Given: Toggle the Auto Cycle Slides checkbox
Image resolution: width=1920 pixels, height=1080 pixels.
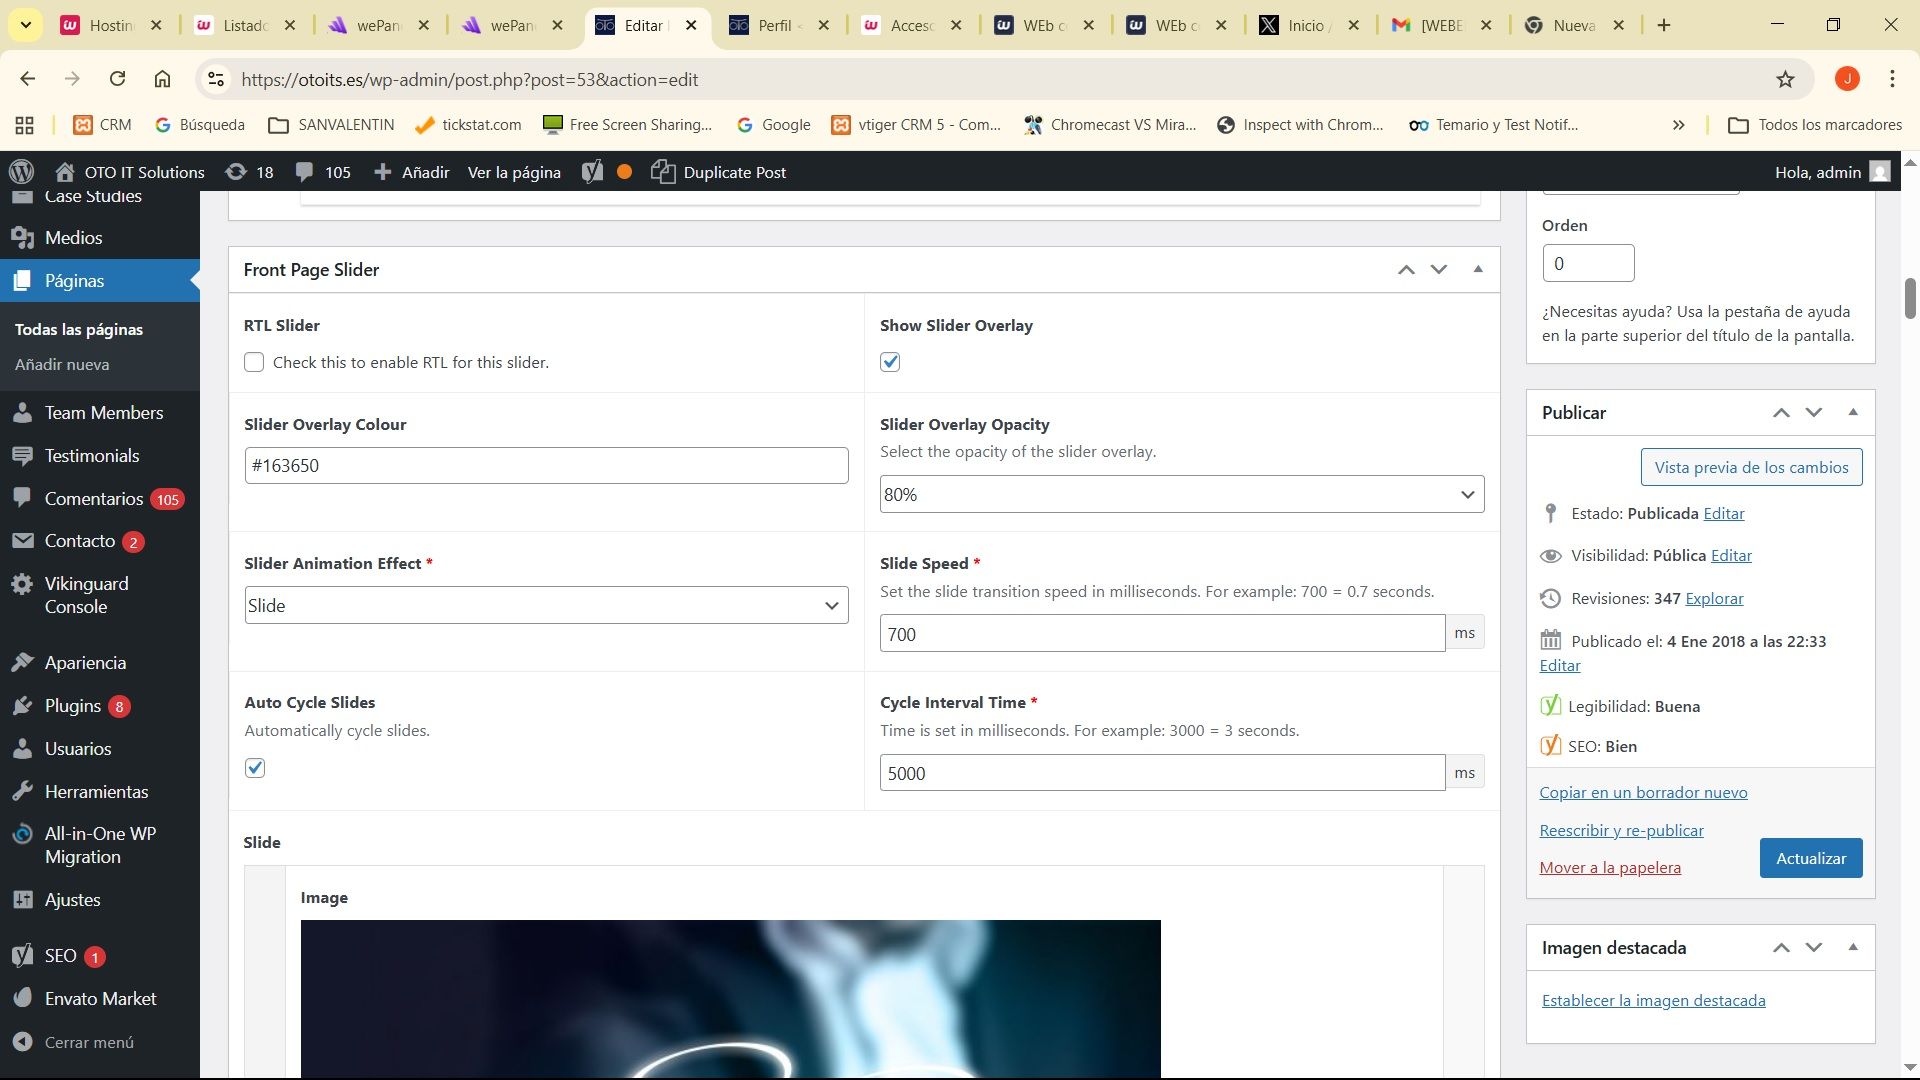Looking at the screenshot, I should 255,768.
